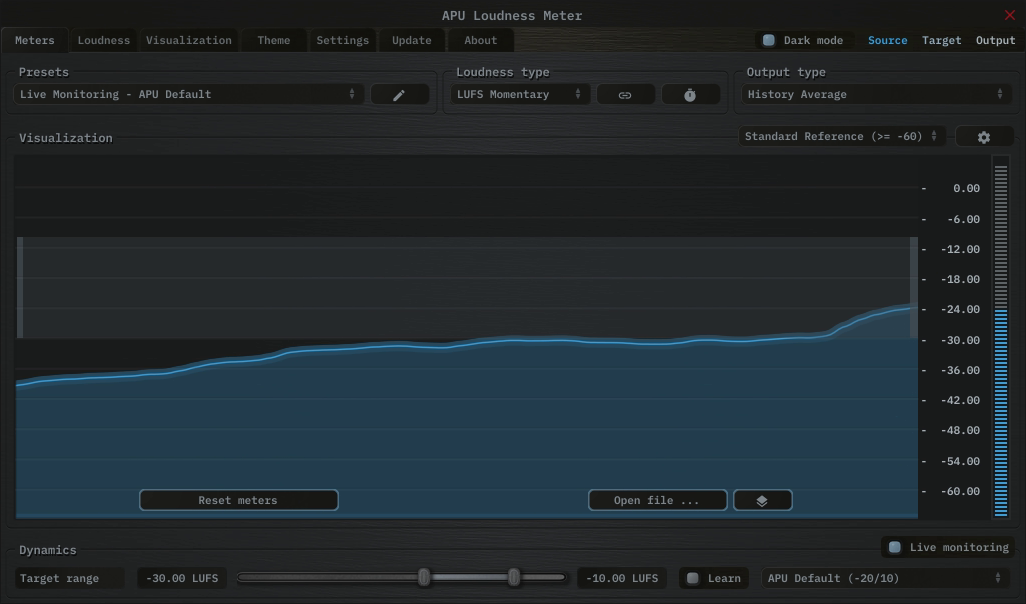
Task: Expand the LUFS Momentary loudness type dropdown
Action: tap(519, 95)
